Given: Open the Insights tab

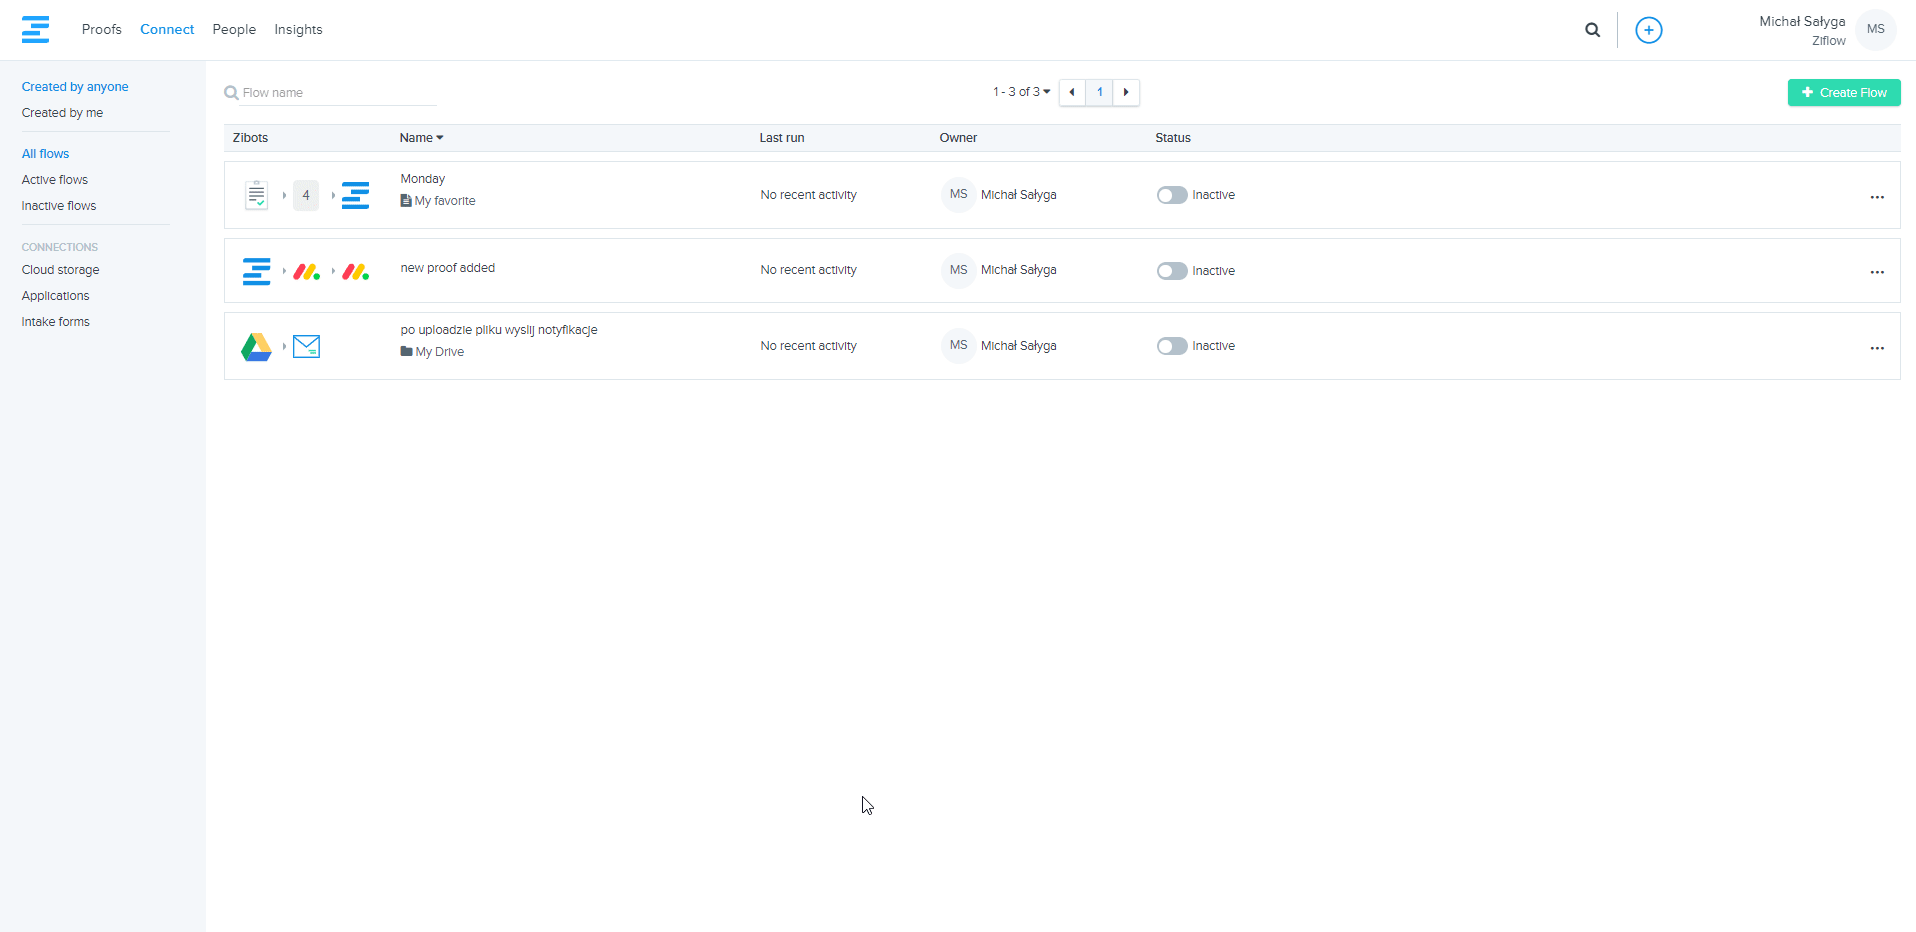Looking at the screenshot, I should click(298, 30).
